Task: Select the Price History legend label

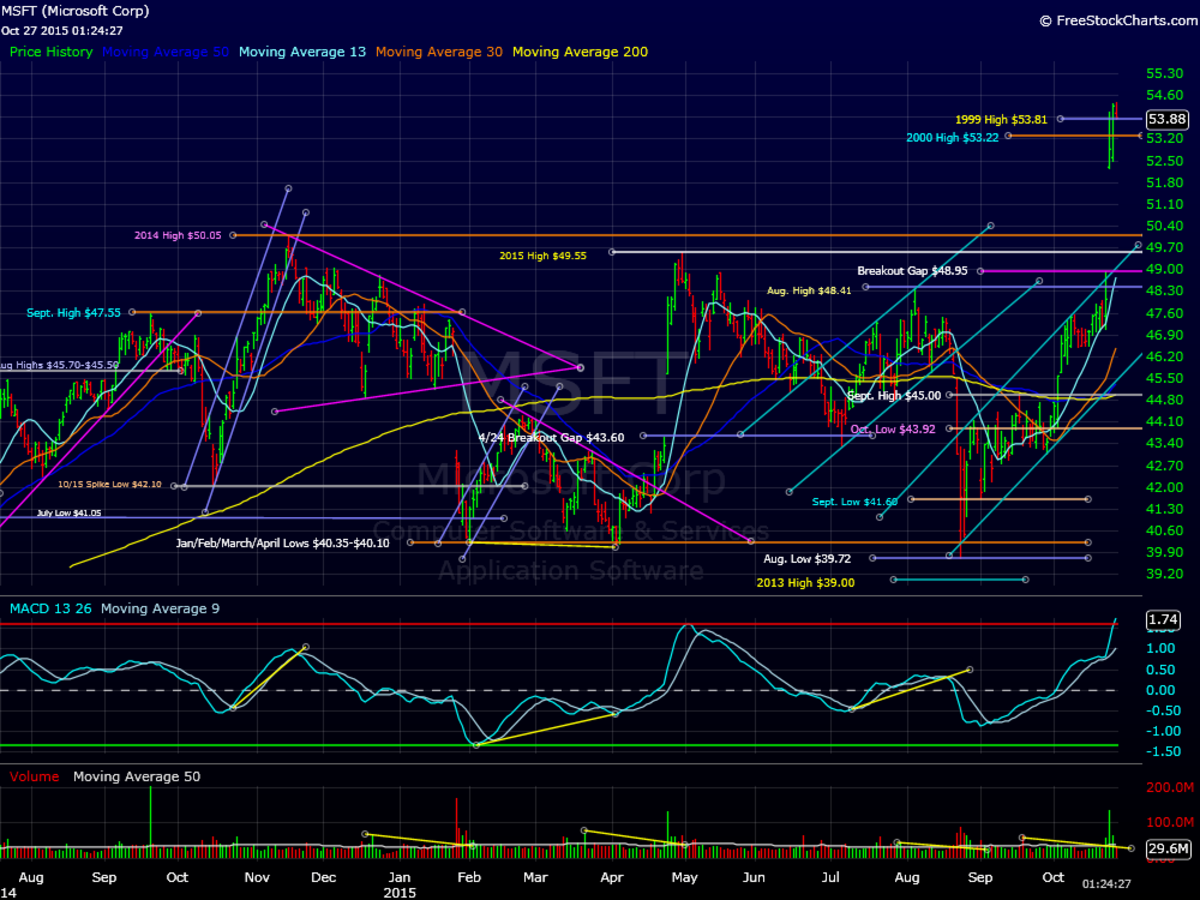Action: pos(51,52)
